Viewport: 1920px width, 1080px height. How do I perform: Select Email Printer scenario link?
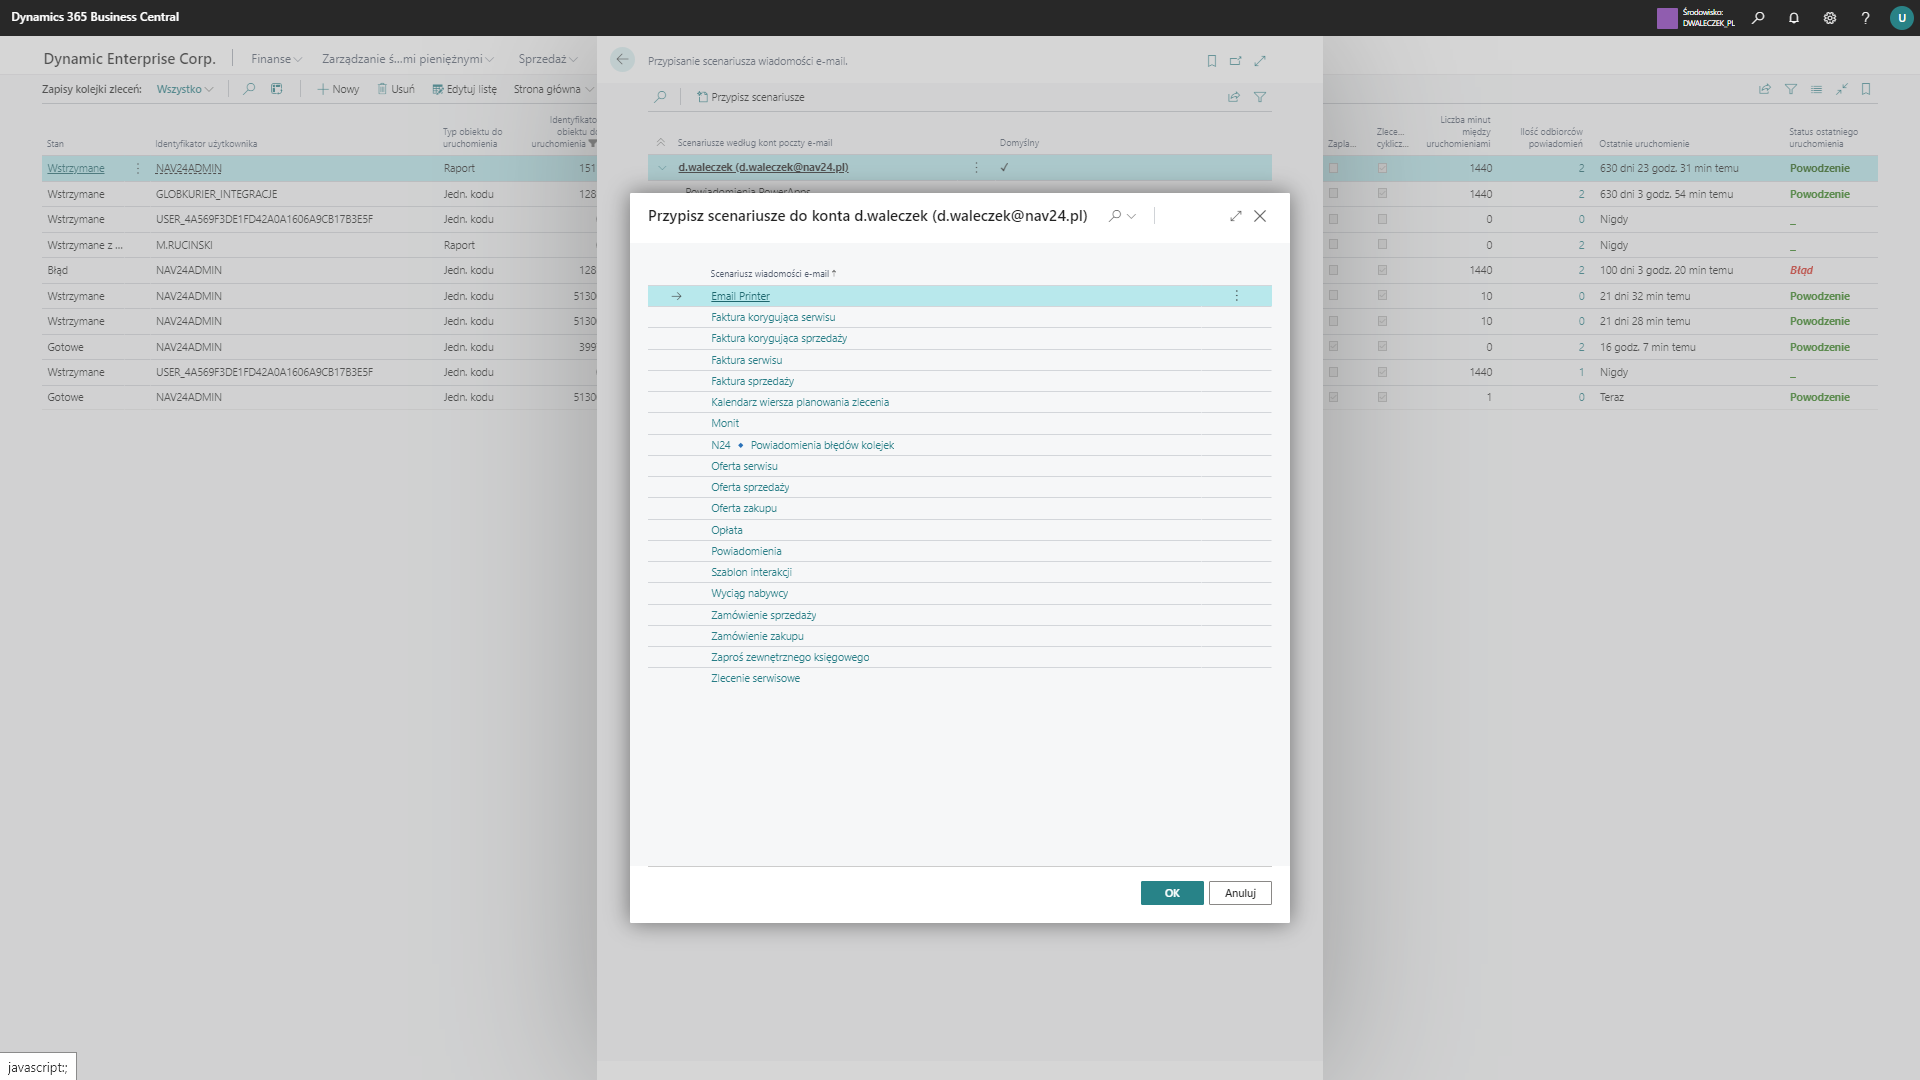tap(740, 296)
